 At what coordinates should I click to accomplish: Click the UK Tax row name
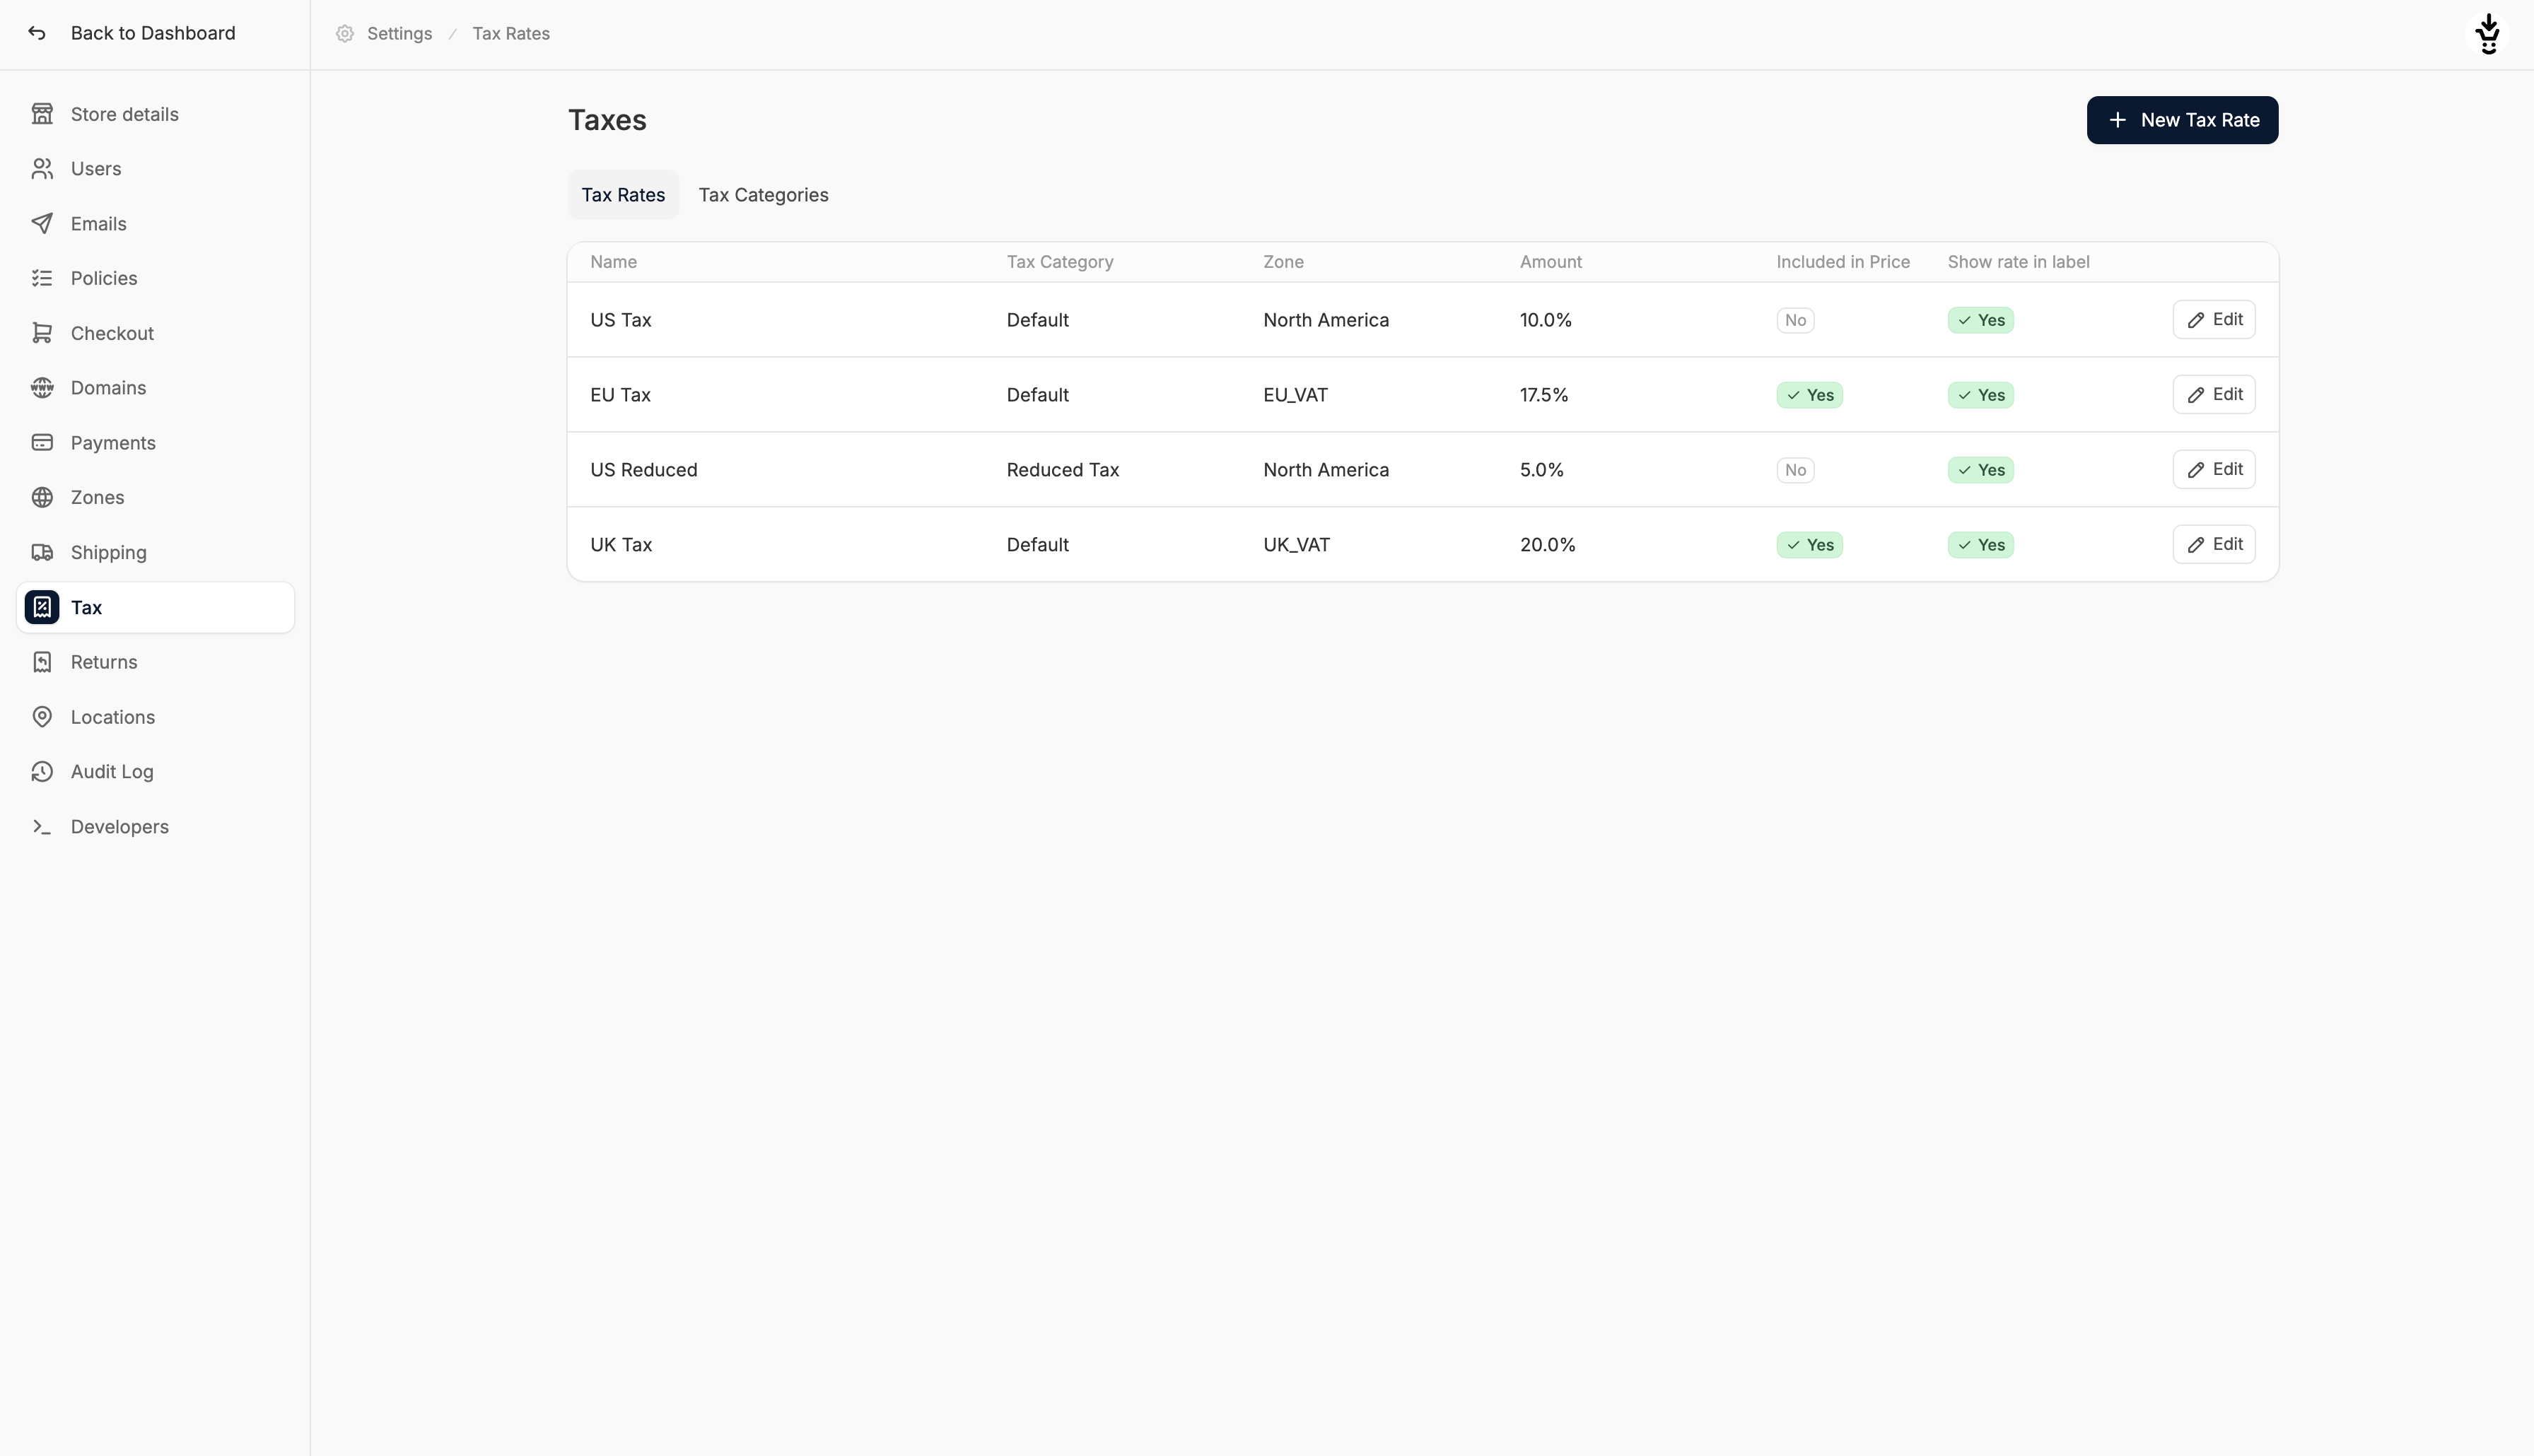[x=621, y=545]
